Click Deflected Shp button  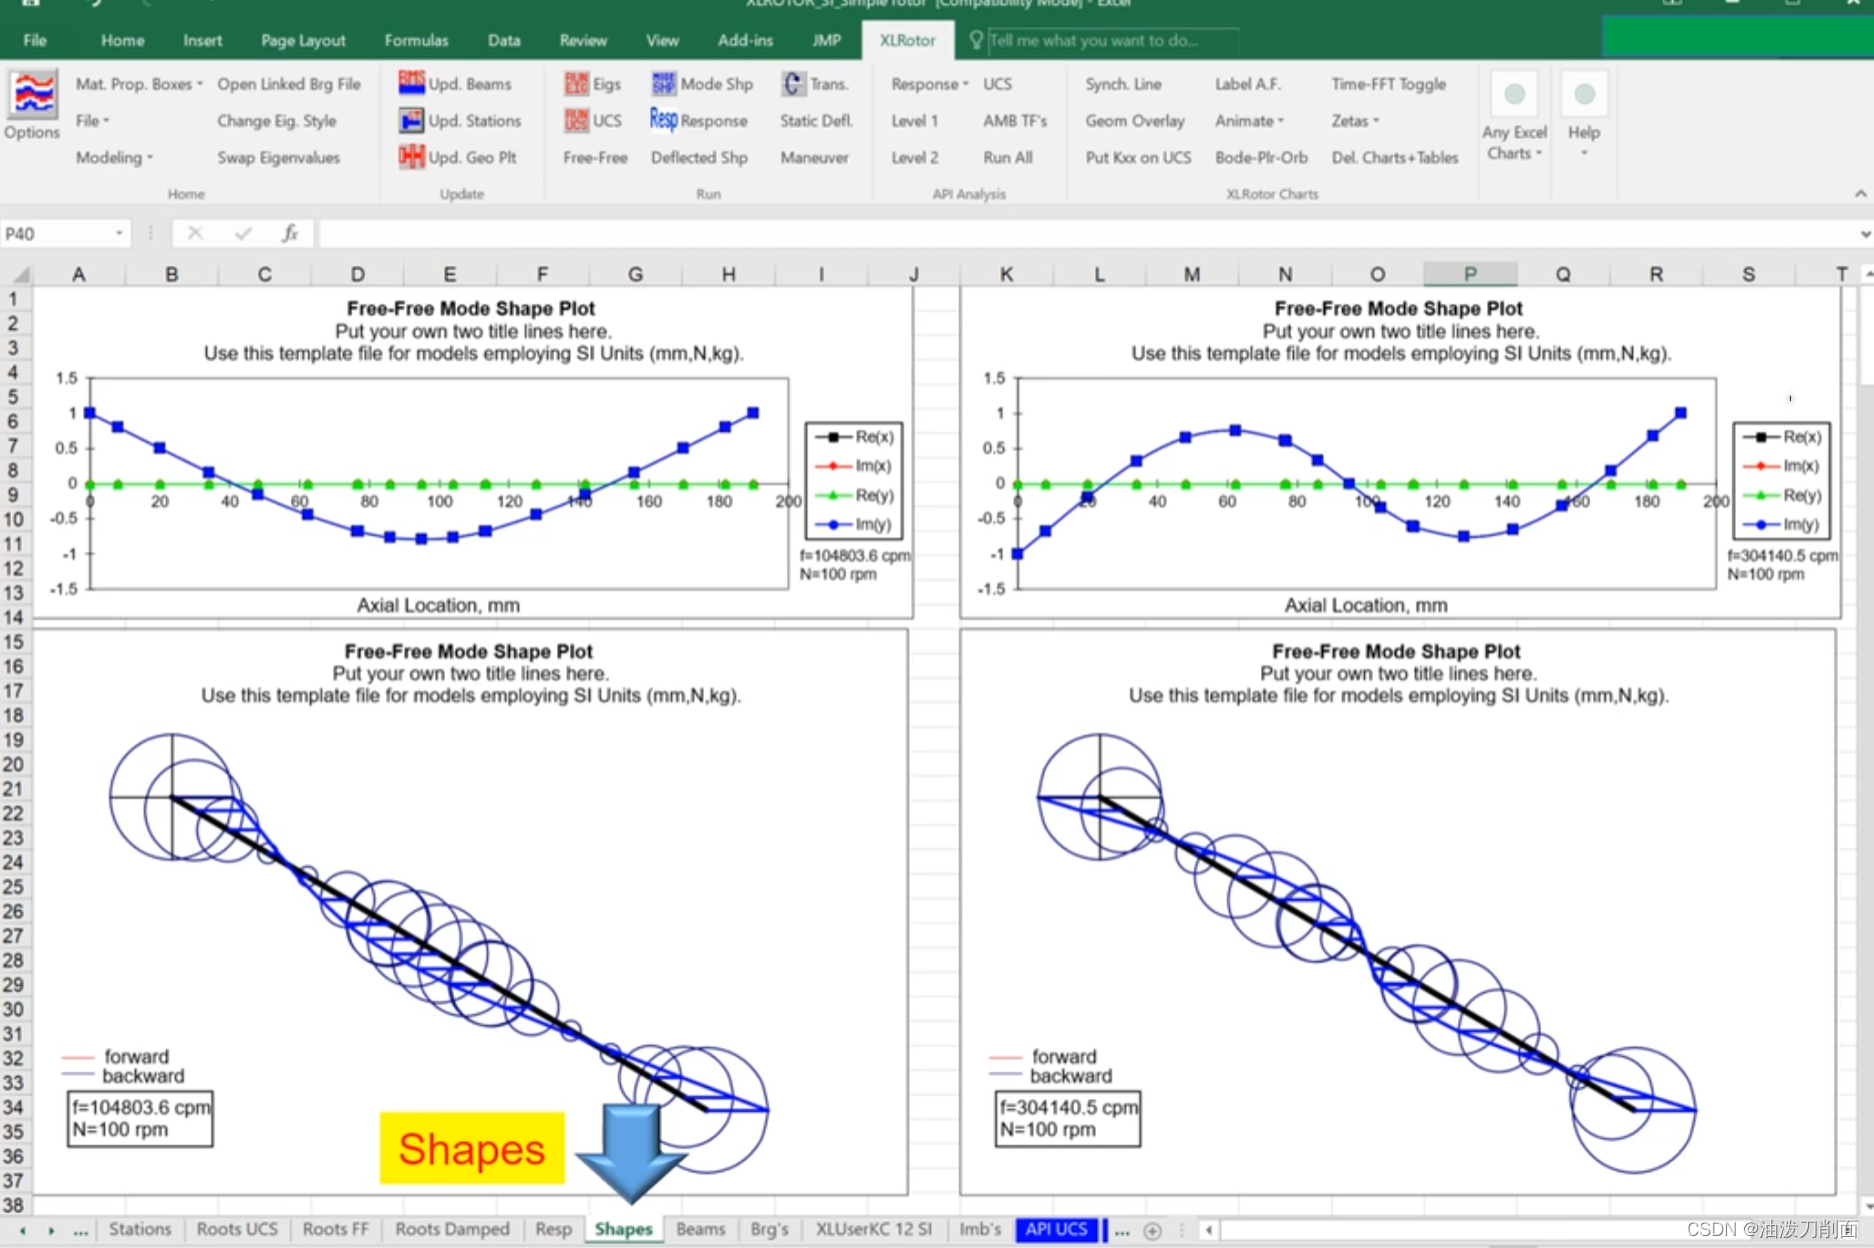699,158
